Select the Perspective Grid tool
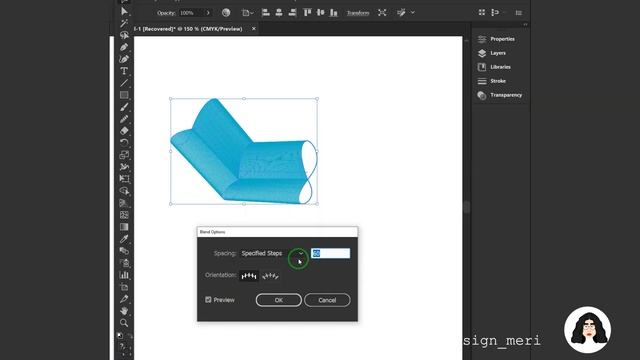This screenshot has height=360, width=640. pos(124,203)
